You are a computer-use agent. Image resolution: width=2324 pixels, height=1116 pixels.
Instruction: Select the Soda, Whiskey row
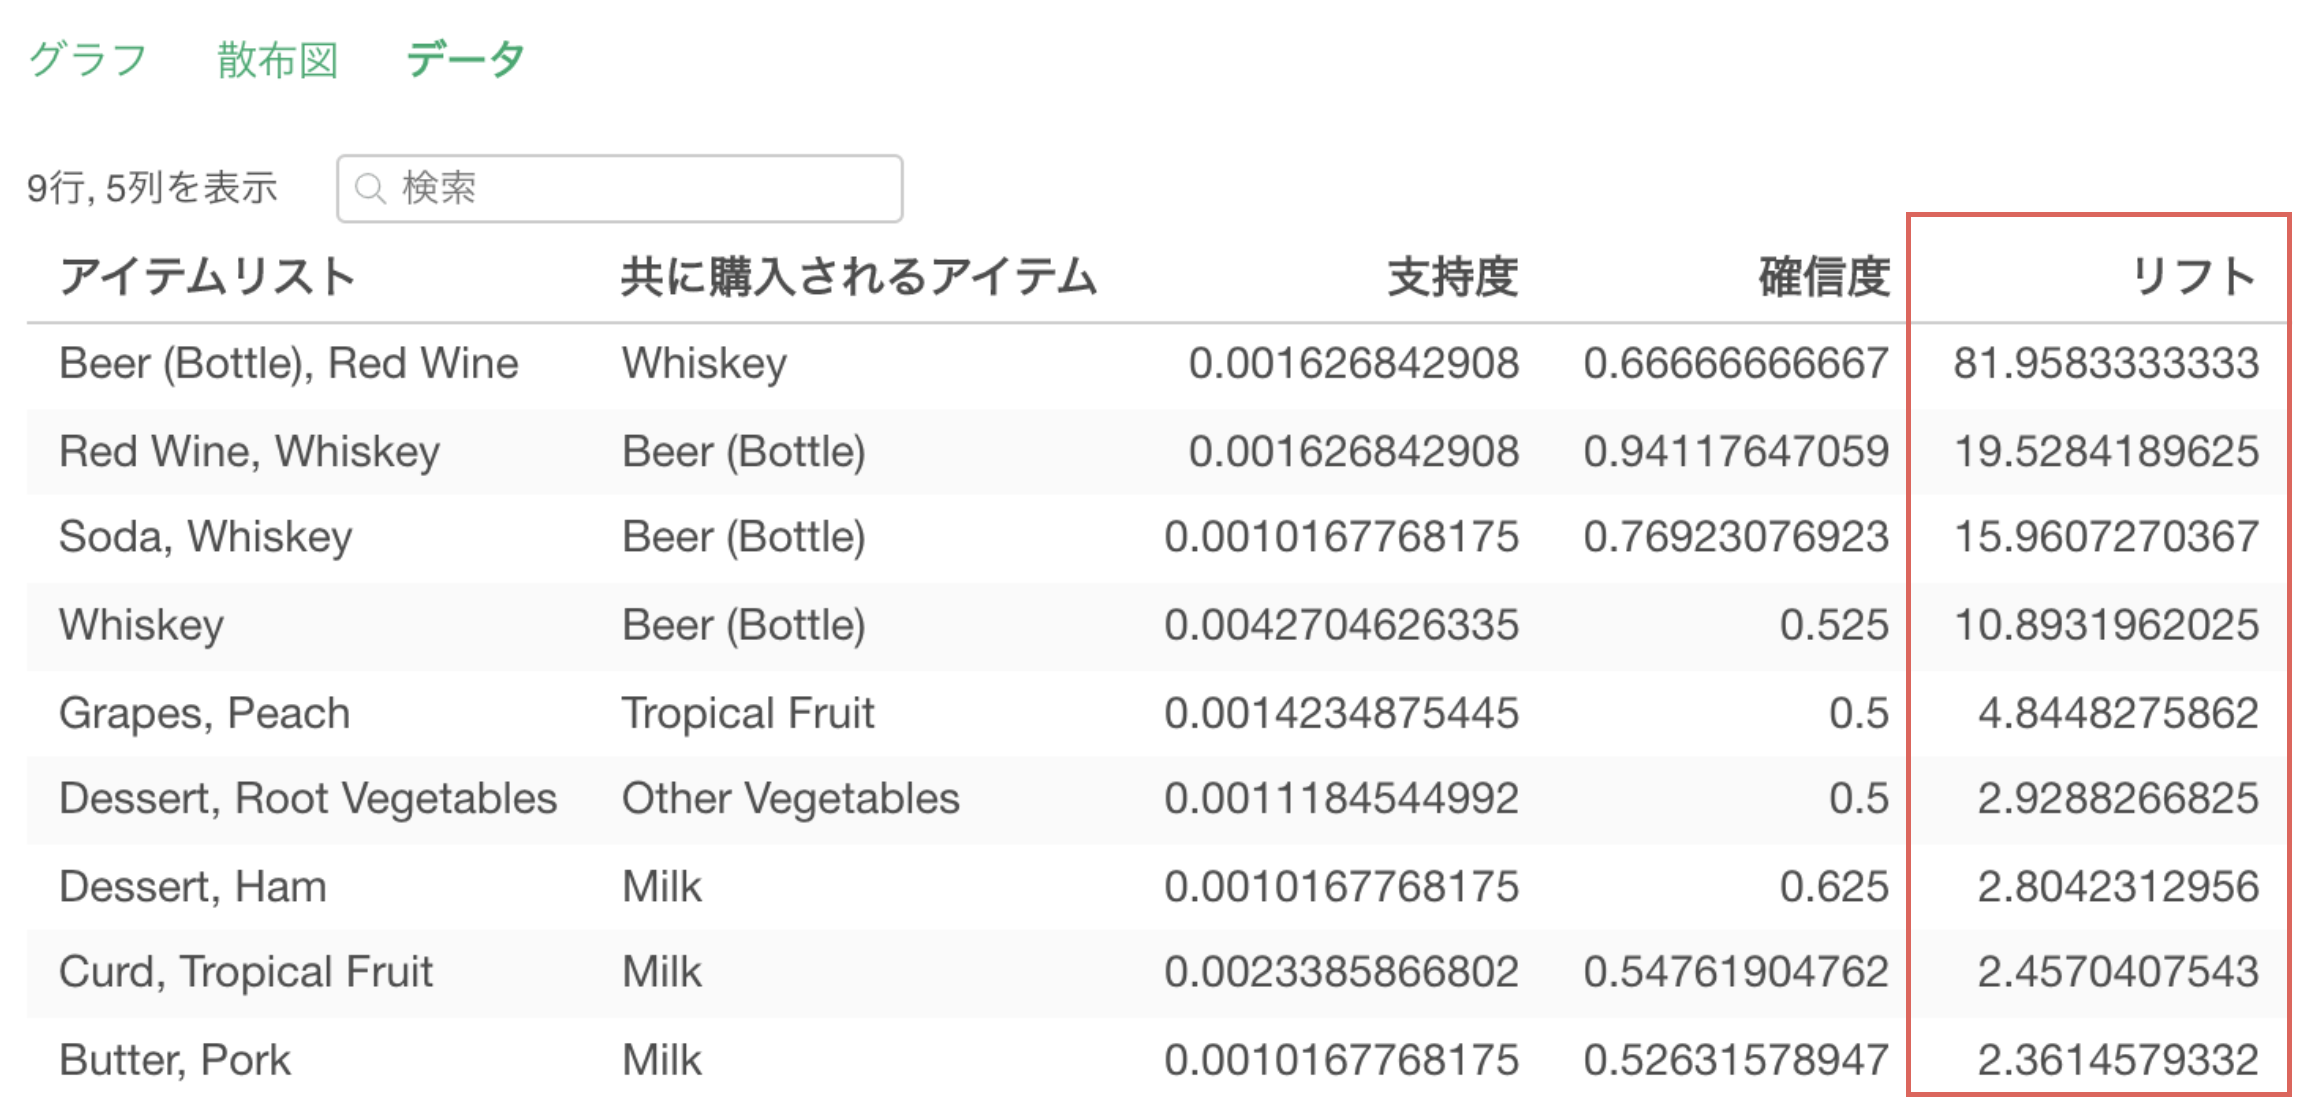1155,538
